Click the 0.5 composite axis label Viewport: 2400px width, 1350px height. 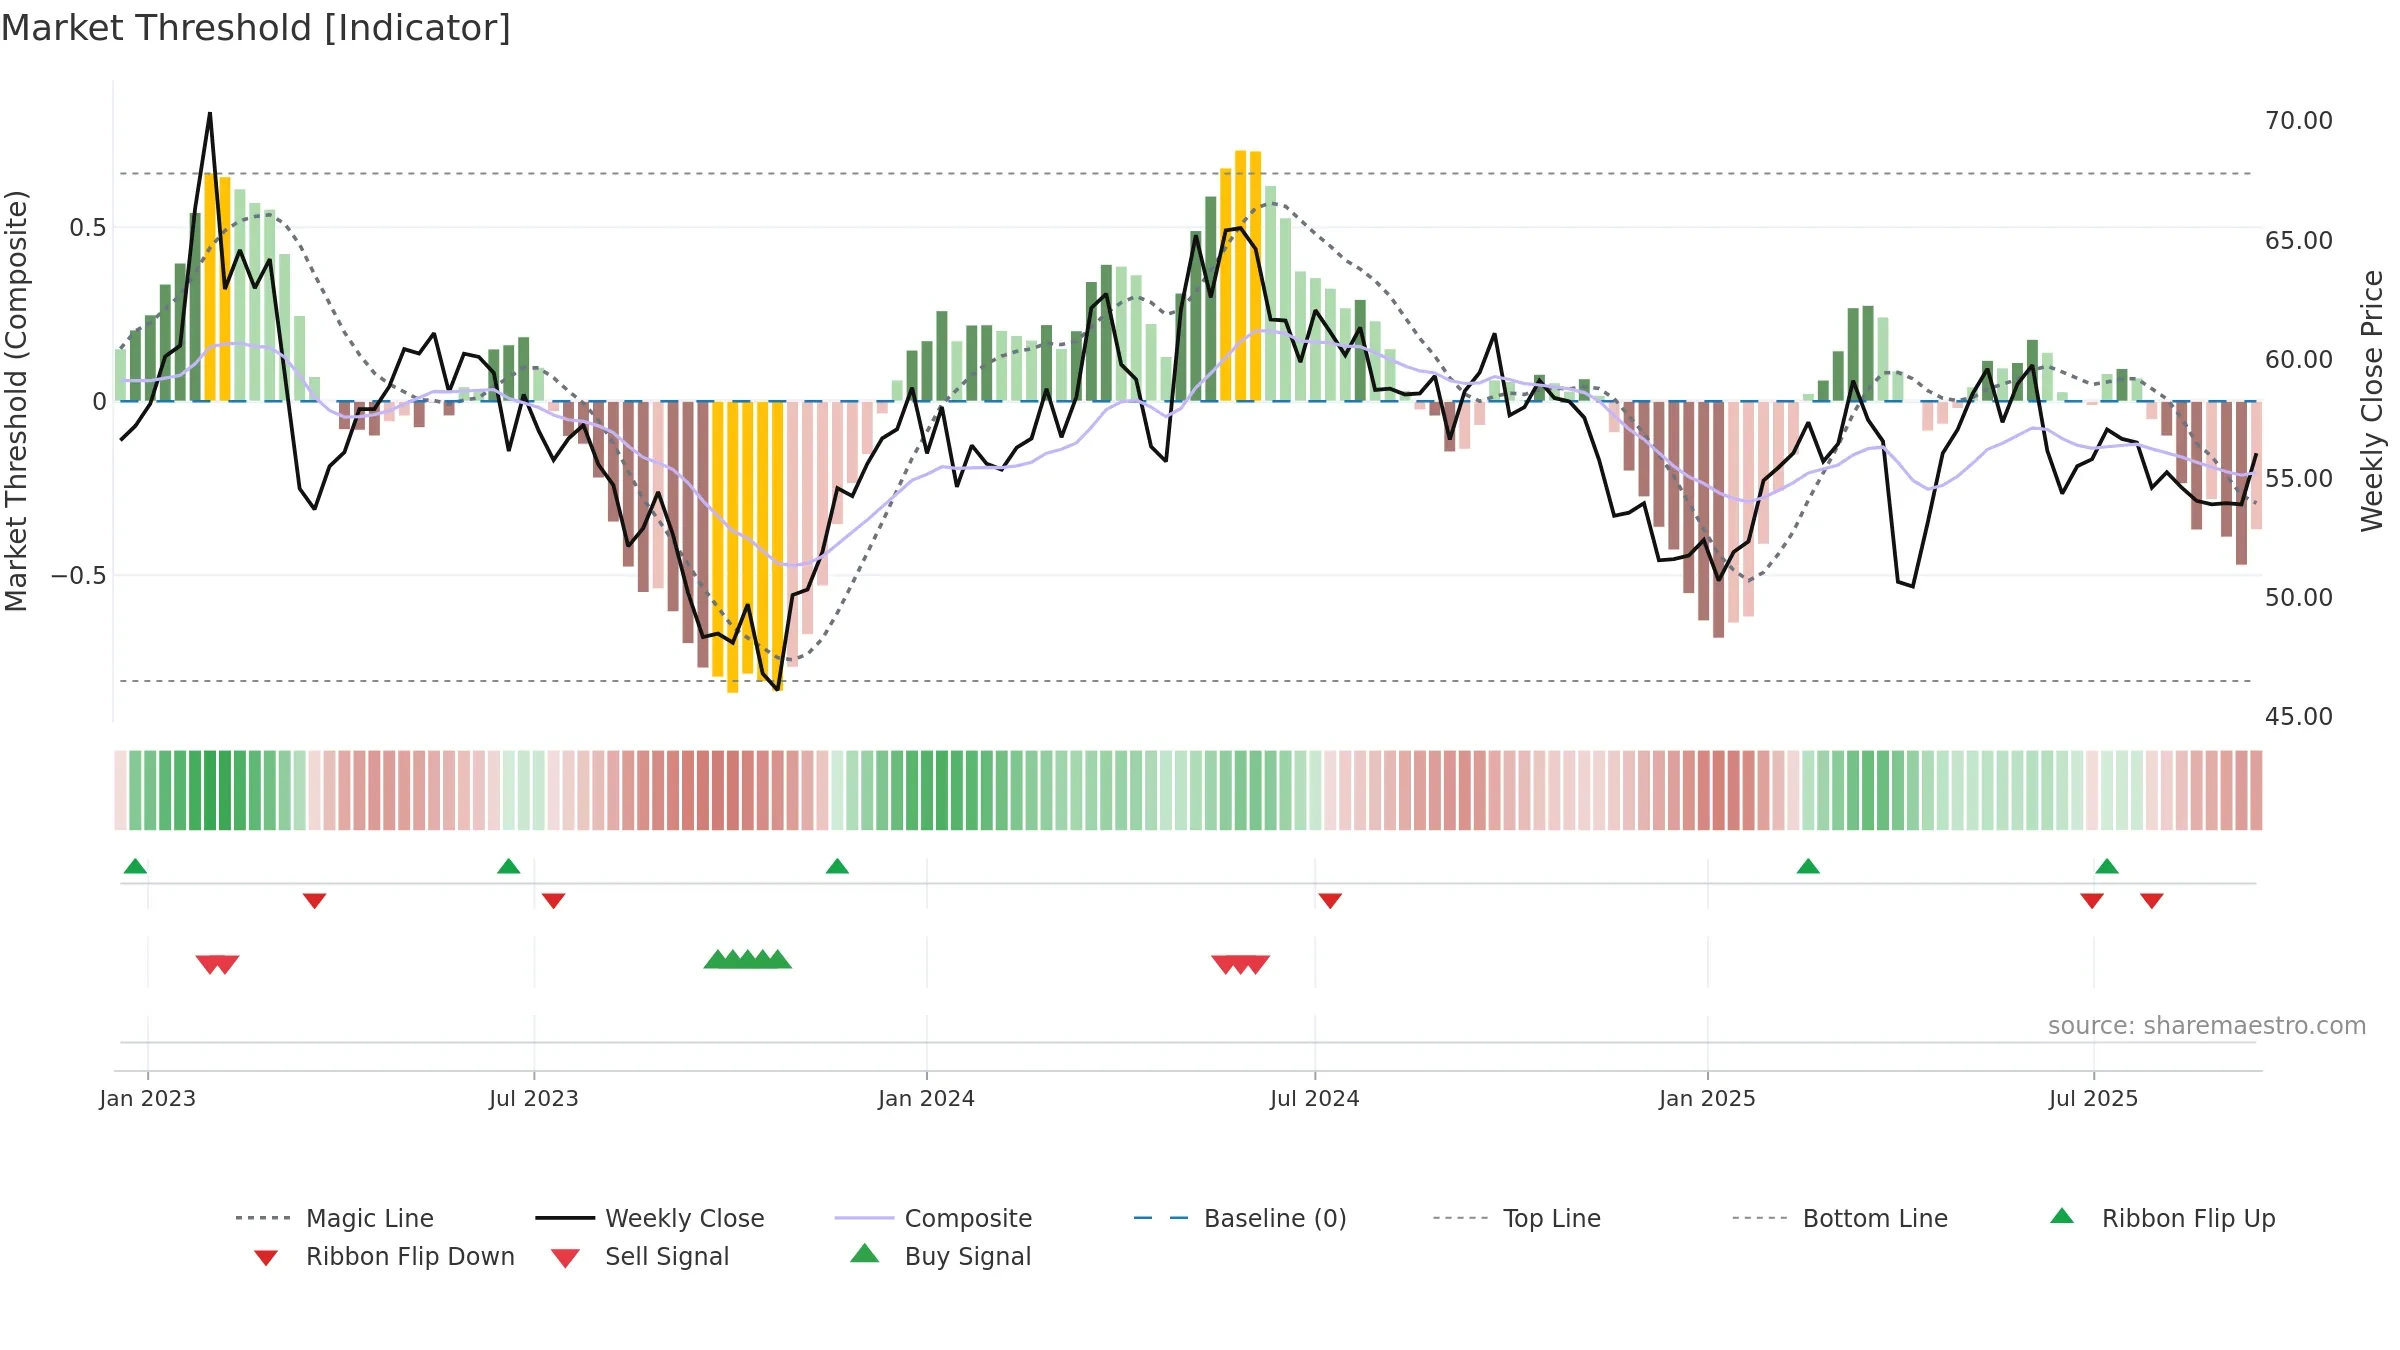click(x=88, y=228)
